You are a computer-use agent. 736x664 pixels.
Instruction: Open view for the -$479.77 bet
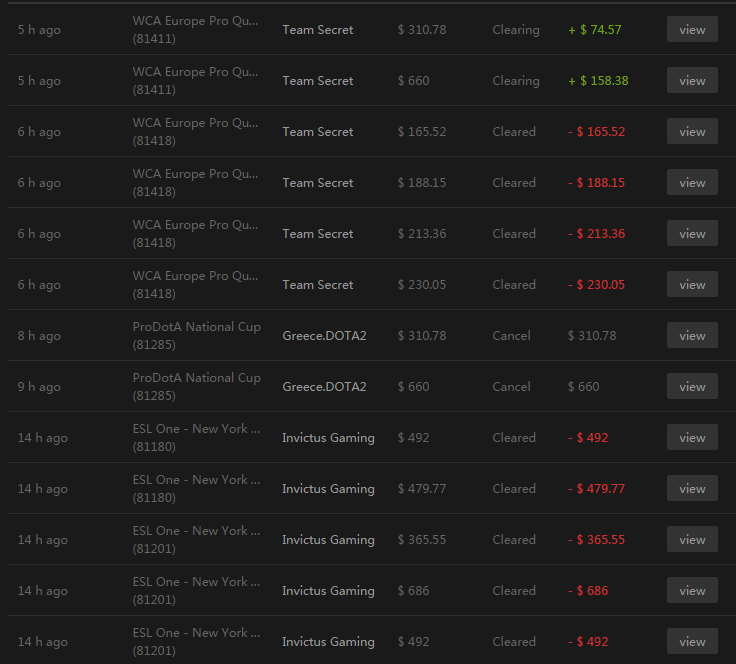[x=692, y=488]
